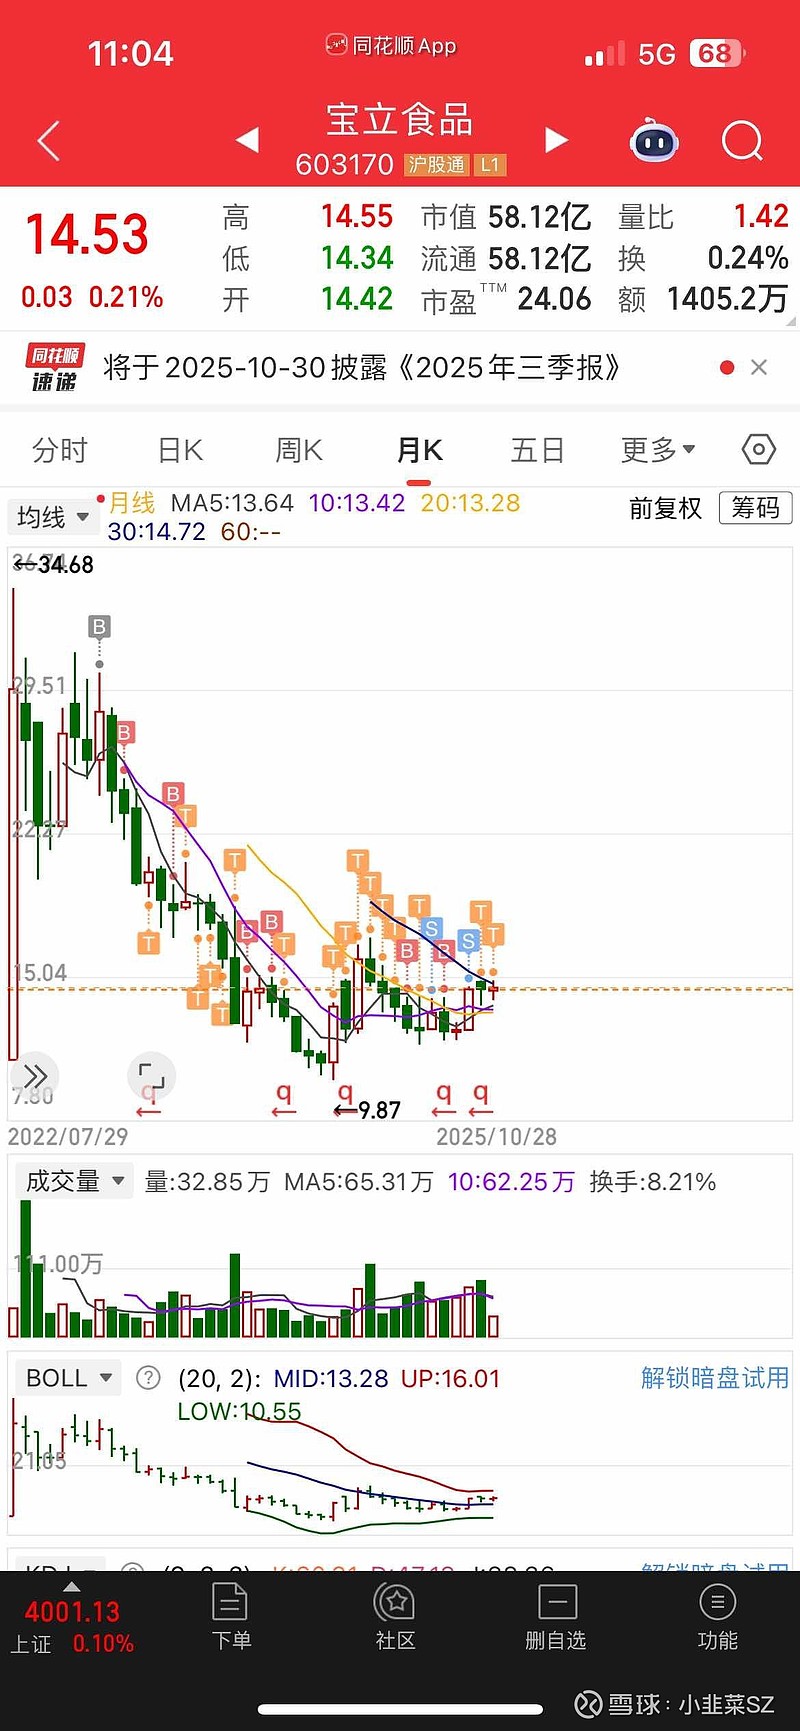Image resolution: width=800 pixels, height=1731 pixels.
Task: Tap the 筹码 chip distribution button
Action: pyautogui.click(x=755, y=508)
